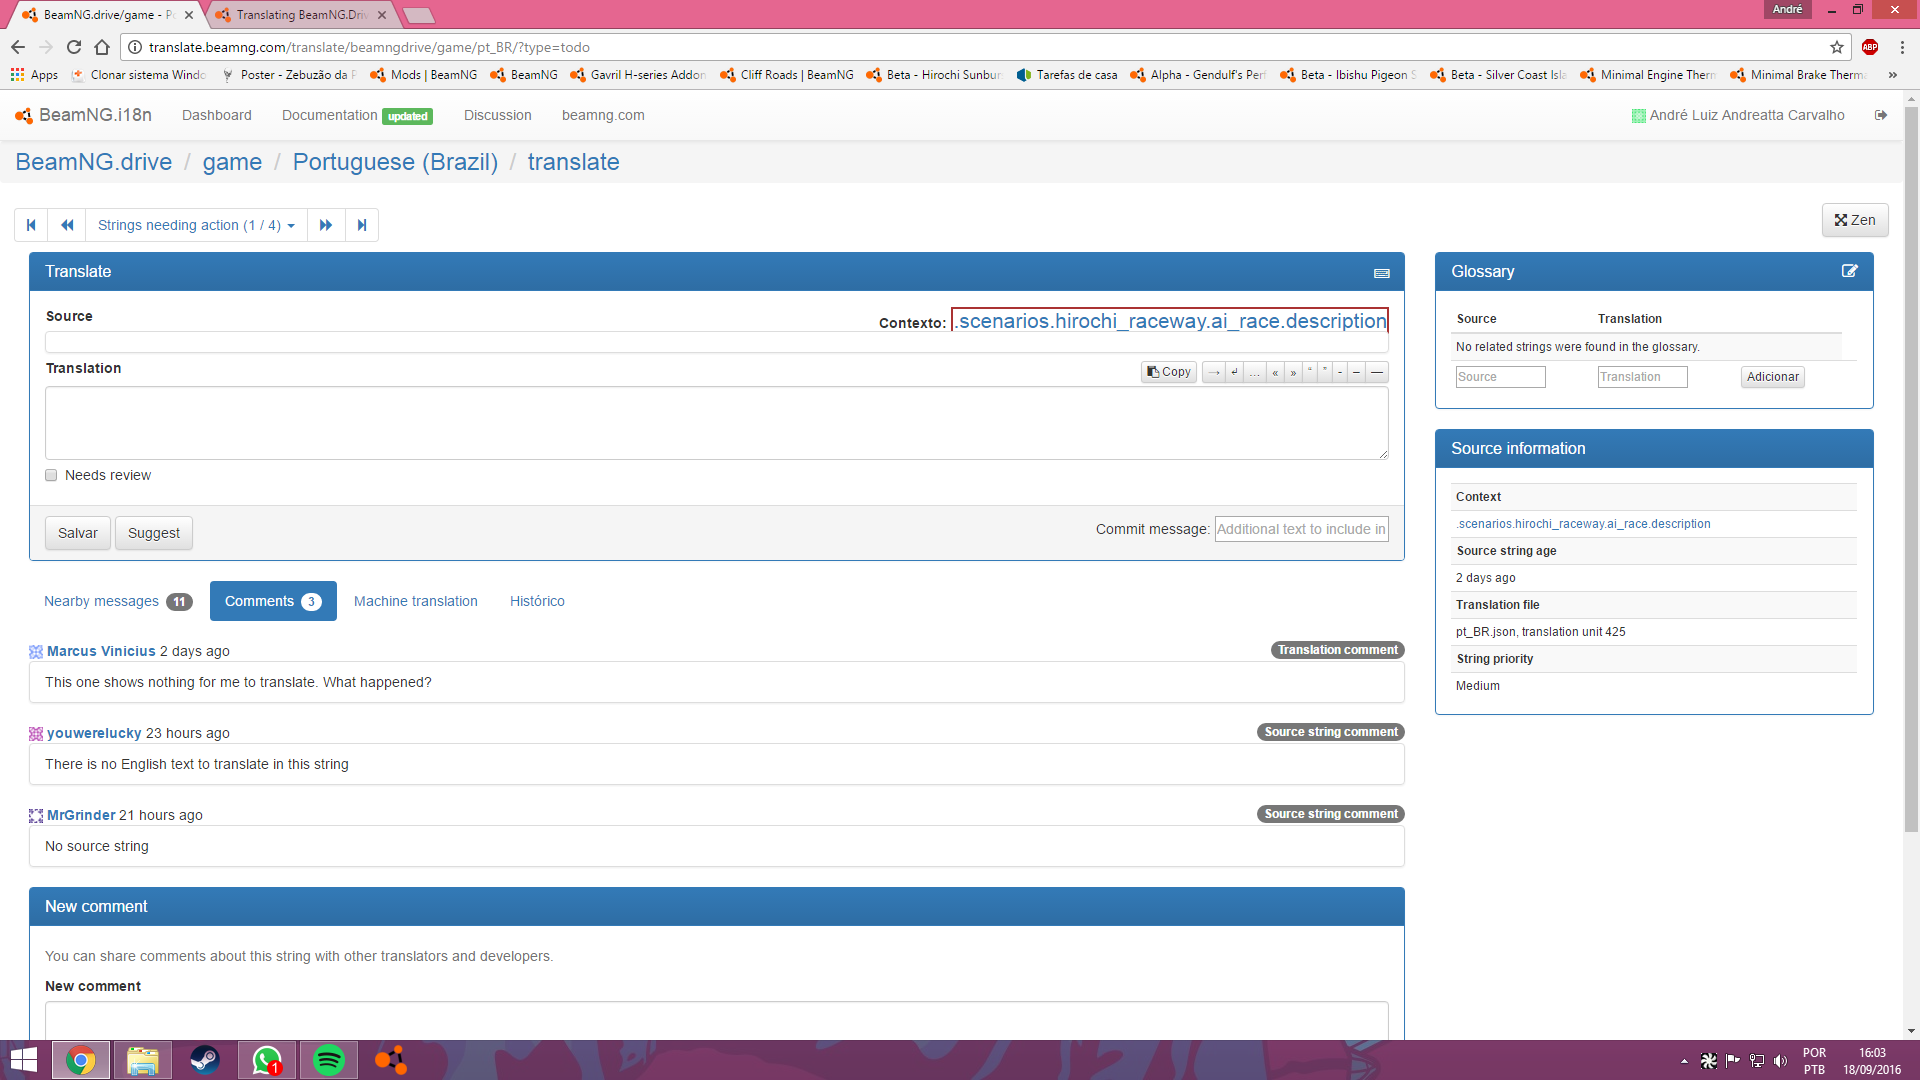Insert opening curly quote character
The image size is (1920, 1080).
click(1309, 372)
